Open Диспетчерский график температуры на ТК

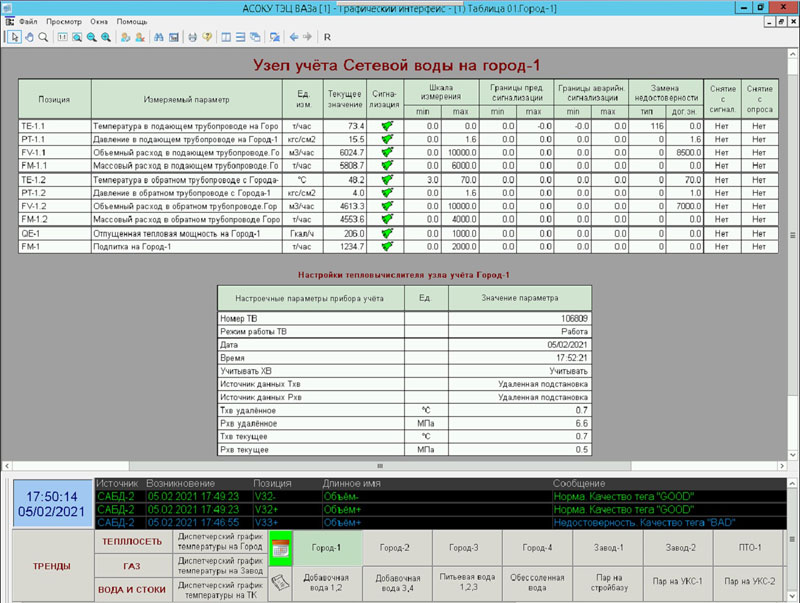[220, 590]
